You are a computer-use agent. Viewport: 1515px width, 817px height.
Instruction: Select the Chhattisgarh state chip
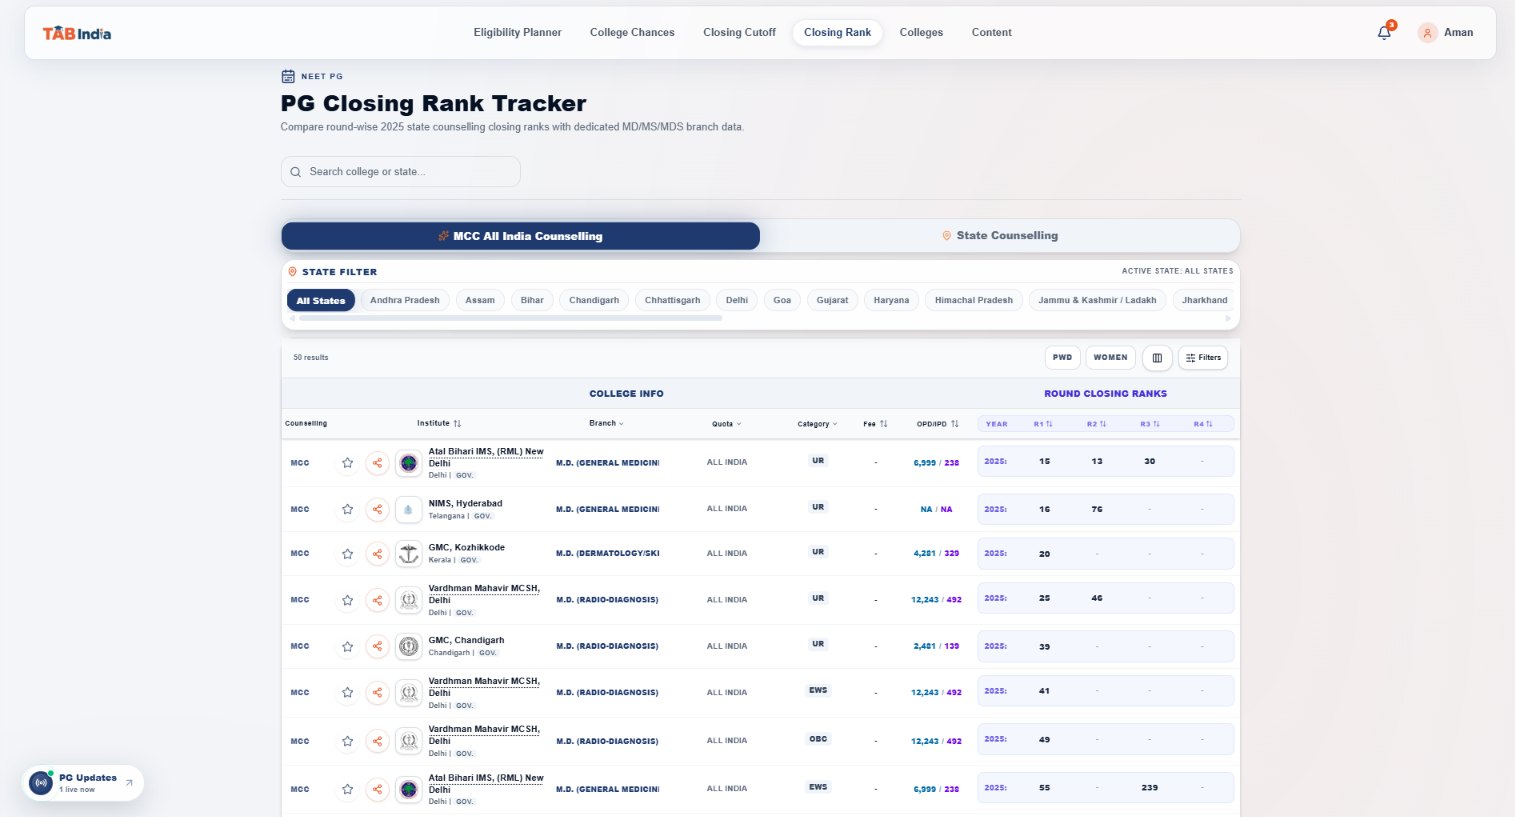click(x=673, y=300)
